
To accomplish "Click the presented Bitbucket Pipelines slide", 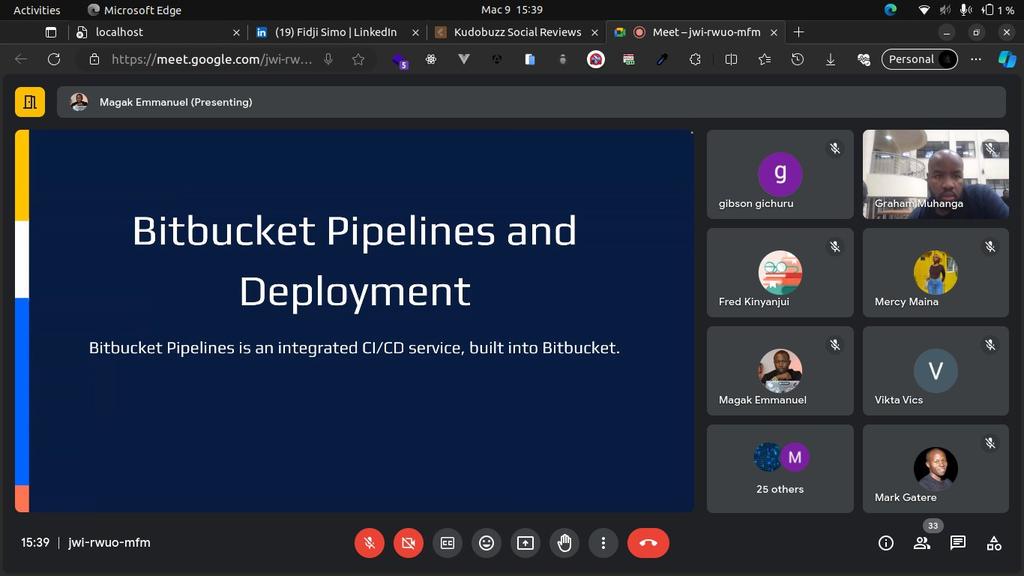I will pyautogui.click(x=355, y=321).
